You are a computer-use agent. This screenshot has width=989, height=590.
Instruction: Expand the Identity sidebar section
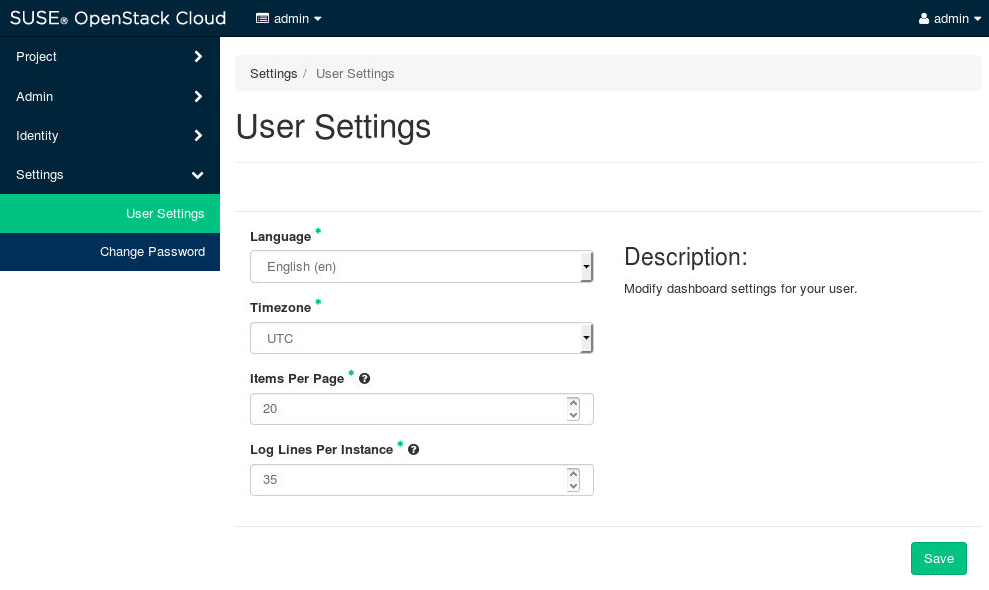109,136
